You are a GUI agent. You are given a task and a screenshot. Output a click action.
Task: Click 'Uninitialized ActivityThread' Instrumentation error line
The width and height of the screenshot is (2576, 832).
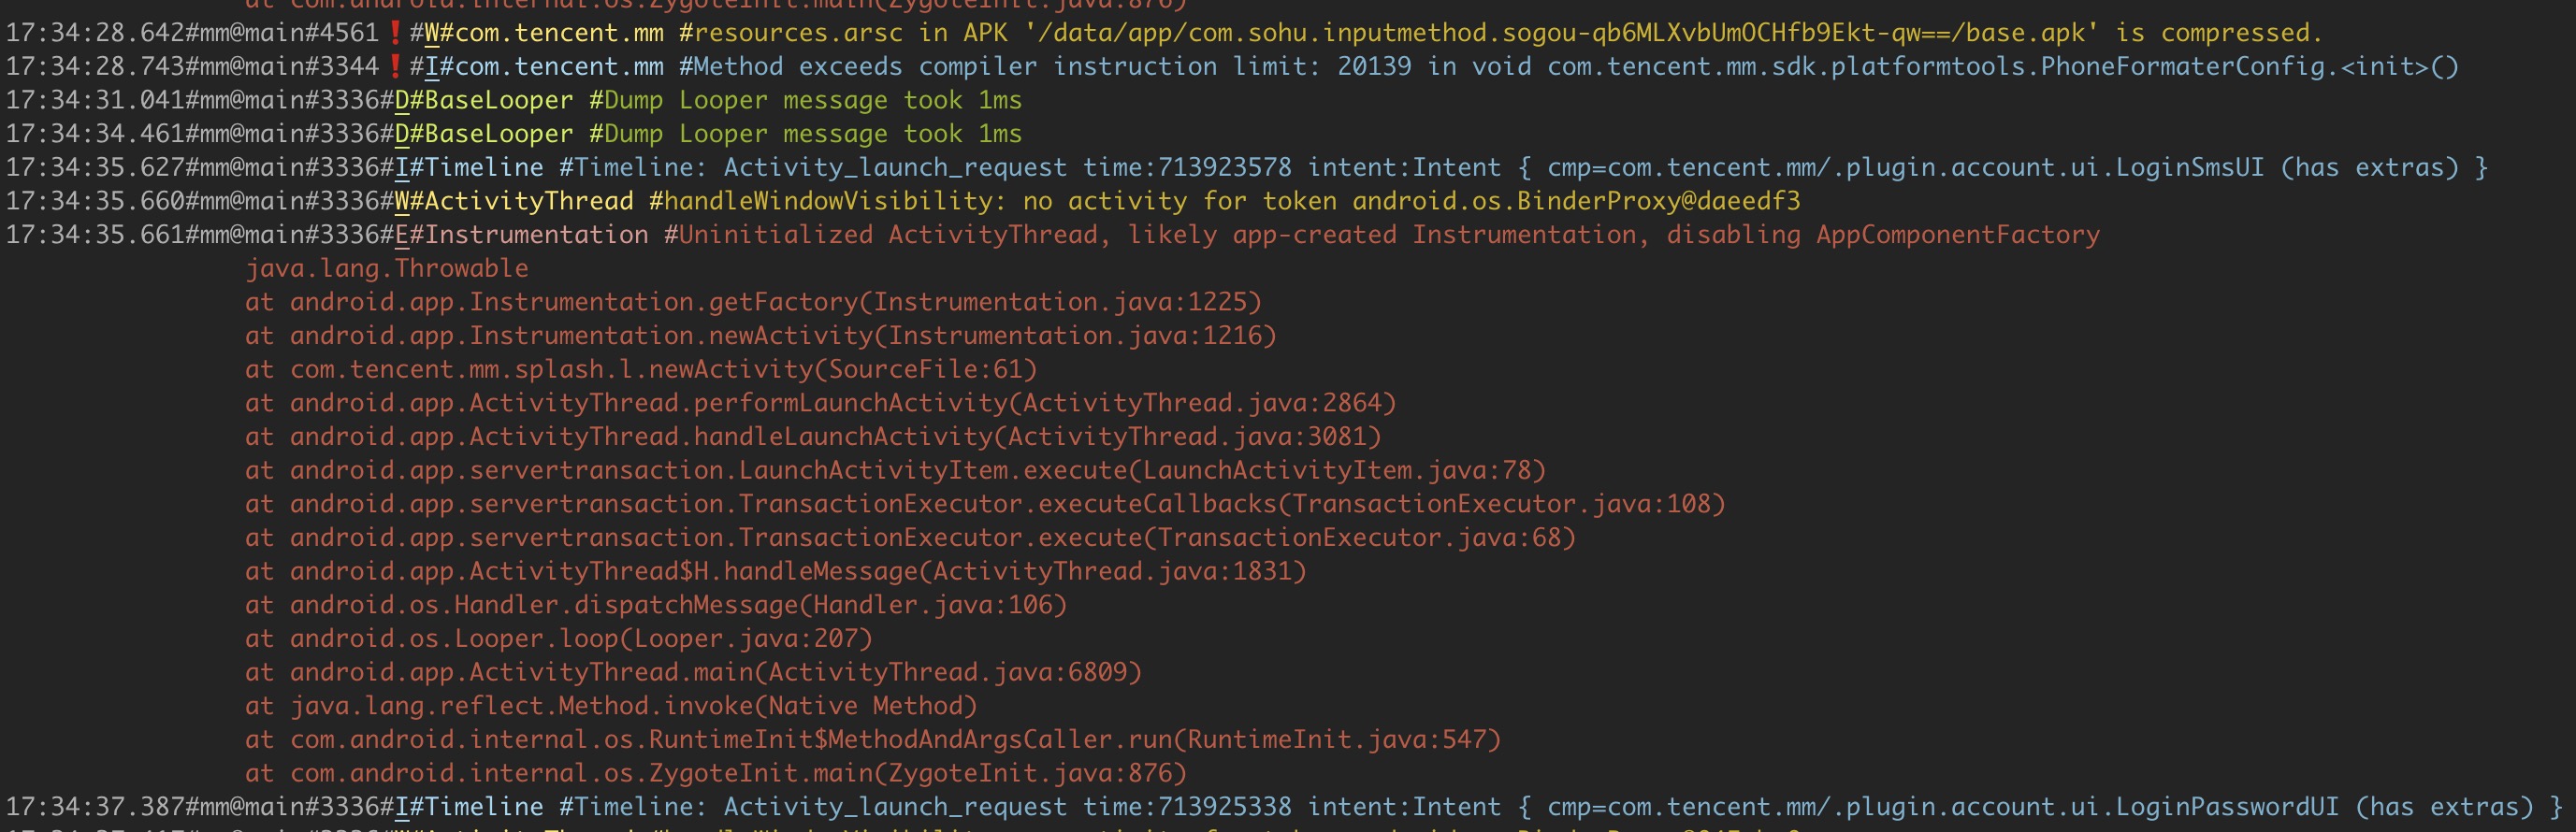[x=1053, y=235]
